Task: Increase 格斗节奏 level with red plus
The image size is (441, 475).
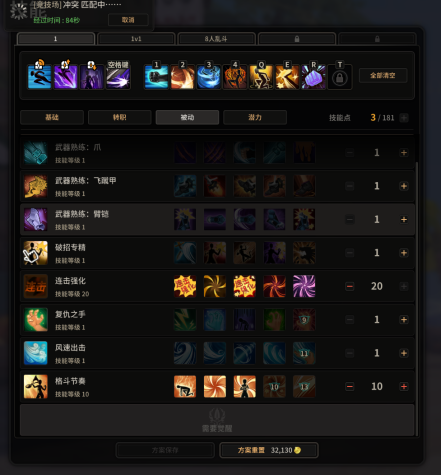Action: point(404,387)
